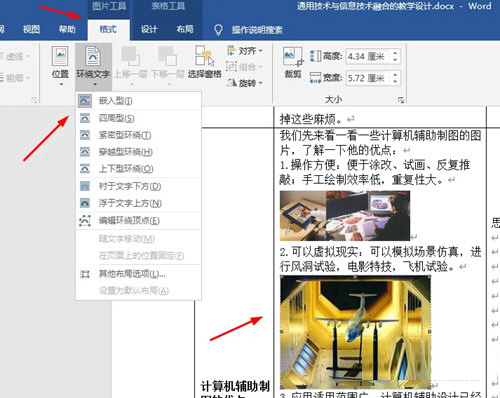This screenshot has height=398, width=500.
Task: Switch to the 格式 ribbon tab
Action: click(108, 29)
